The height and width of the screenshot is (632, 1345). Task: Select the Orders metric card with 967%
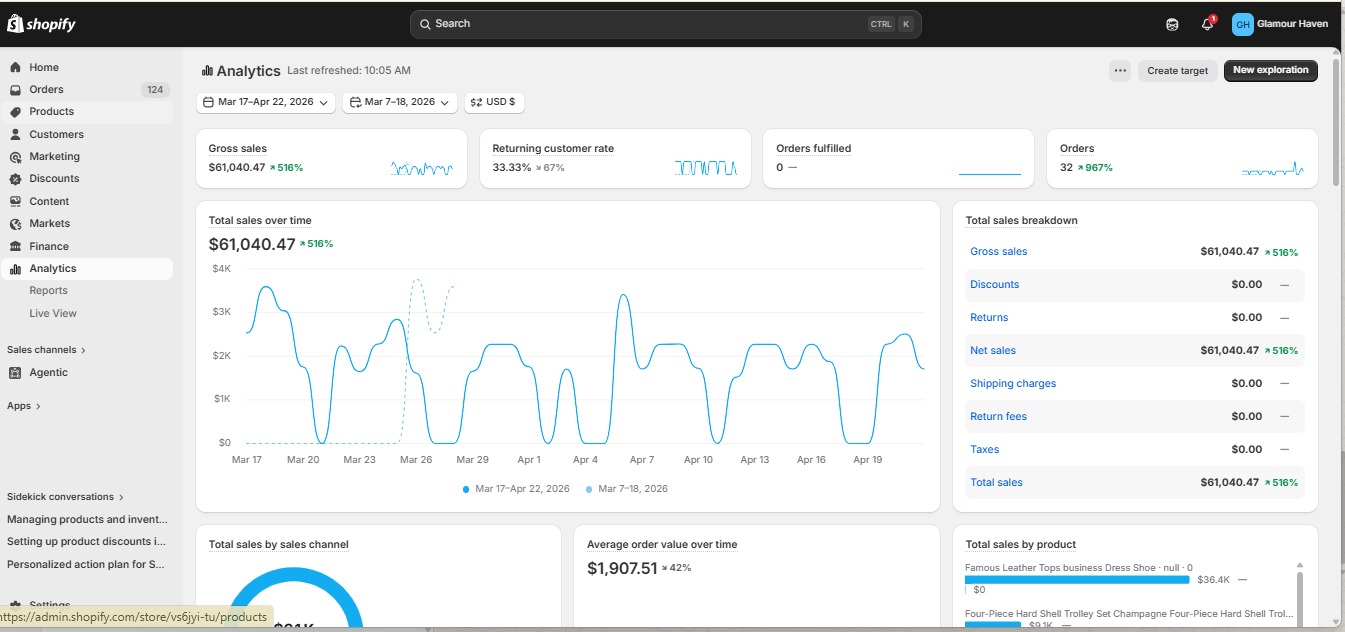click(1182, 158)
